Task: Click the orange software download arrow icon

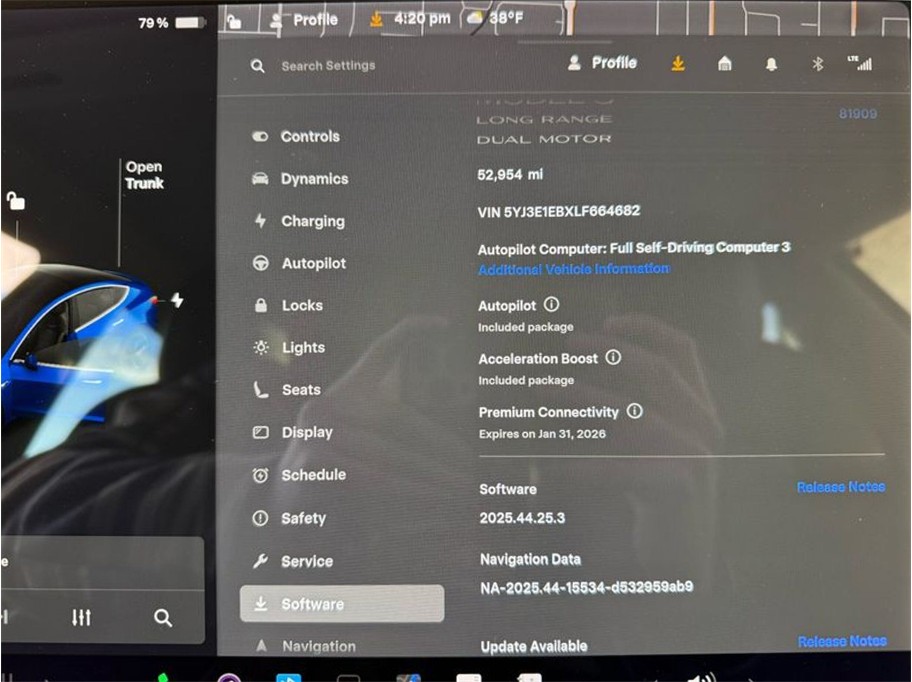Action: [x=678, y=64]
